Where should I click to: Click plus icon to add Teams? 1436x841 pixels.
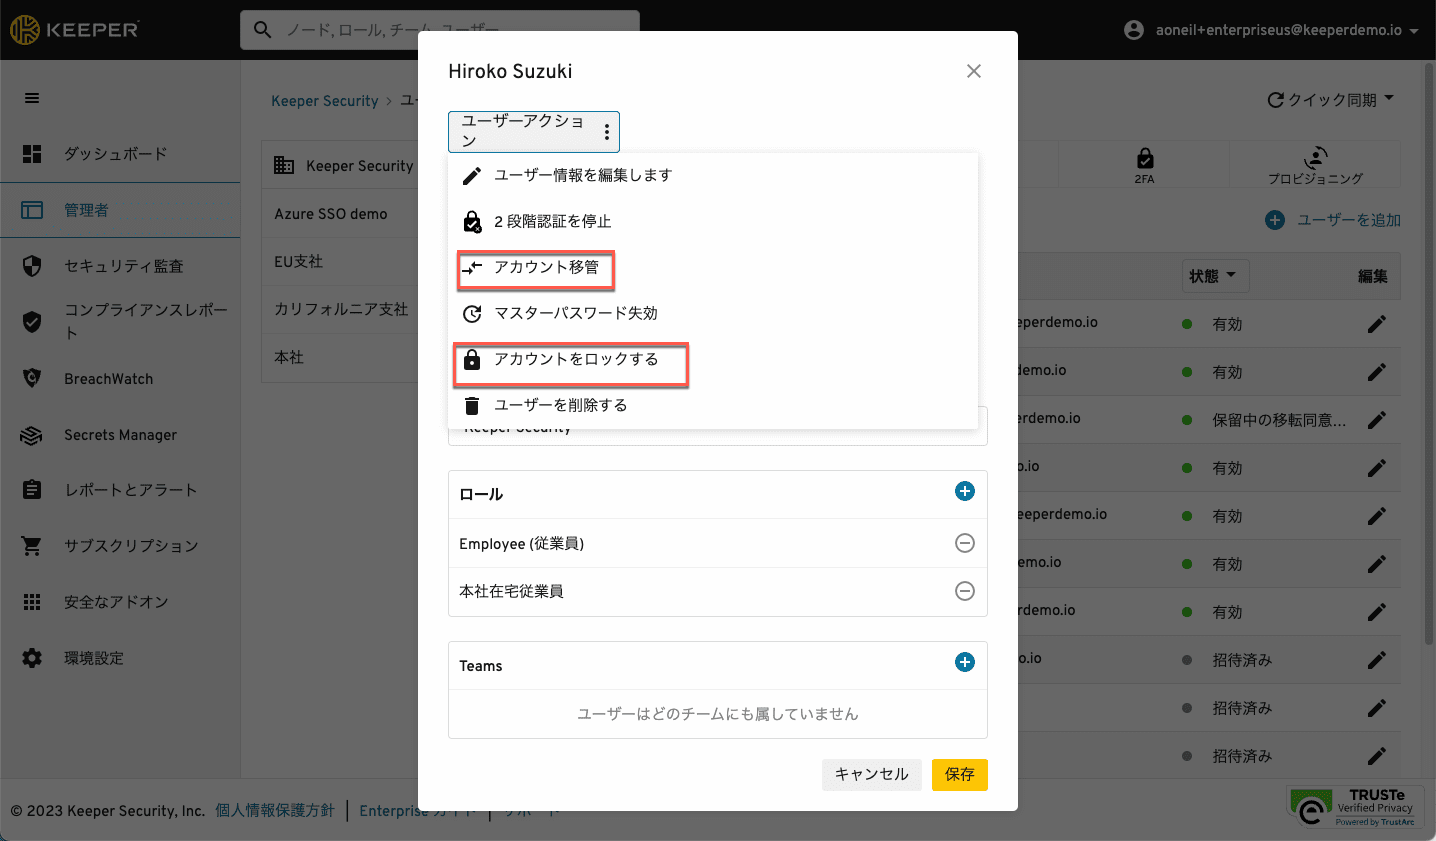point(964,662)
